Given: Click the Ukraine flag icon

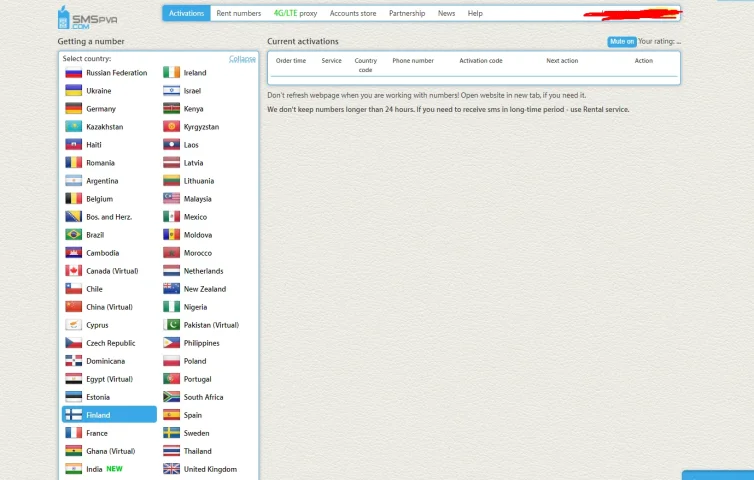Looking at the screenshot, I should [74, 90].
